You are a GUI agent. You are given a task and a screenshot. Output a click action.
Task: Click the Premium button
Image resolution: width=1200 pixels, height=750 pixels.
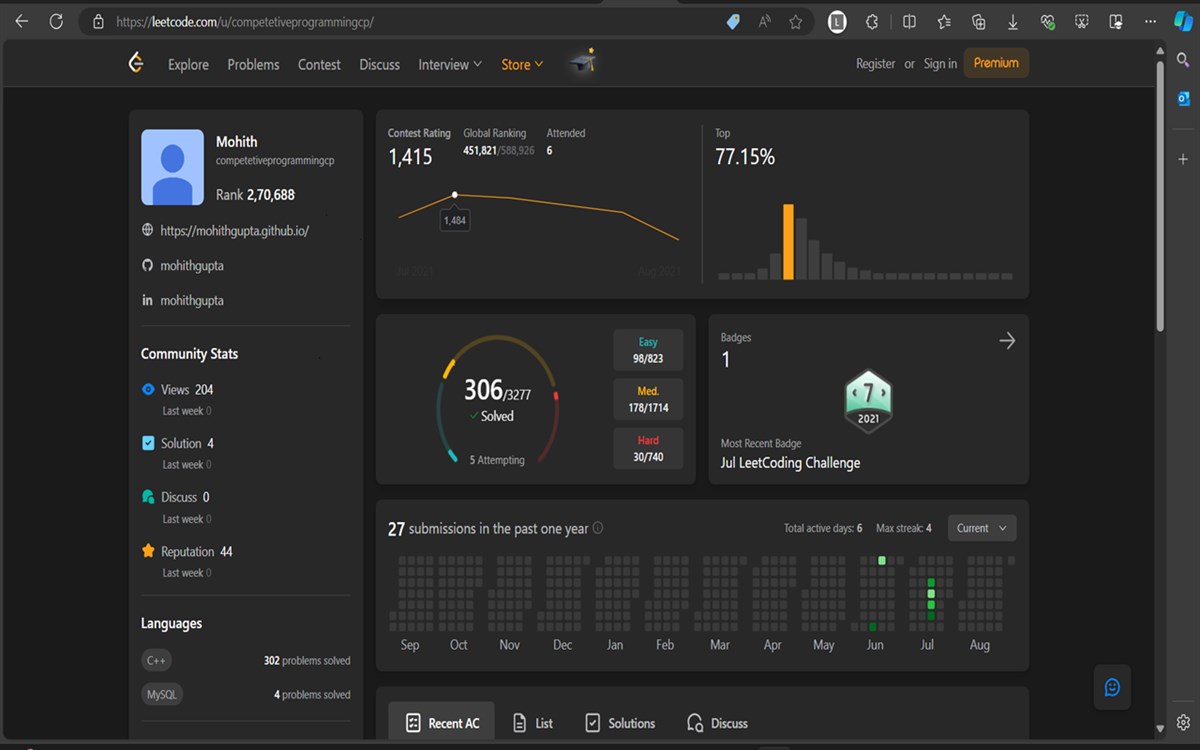(996, 62)
